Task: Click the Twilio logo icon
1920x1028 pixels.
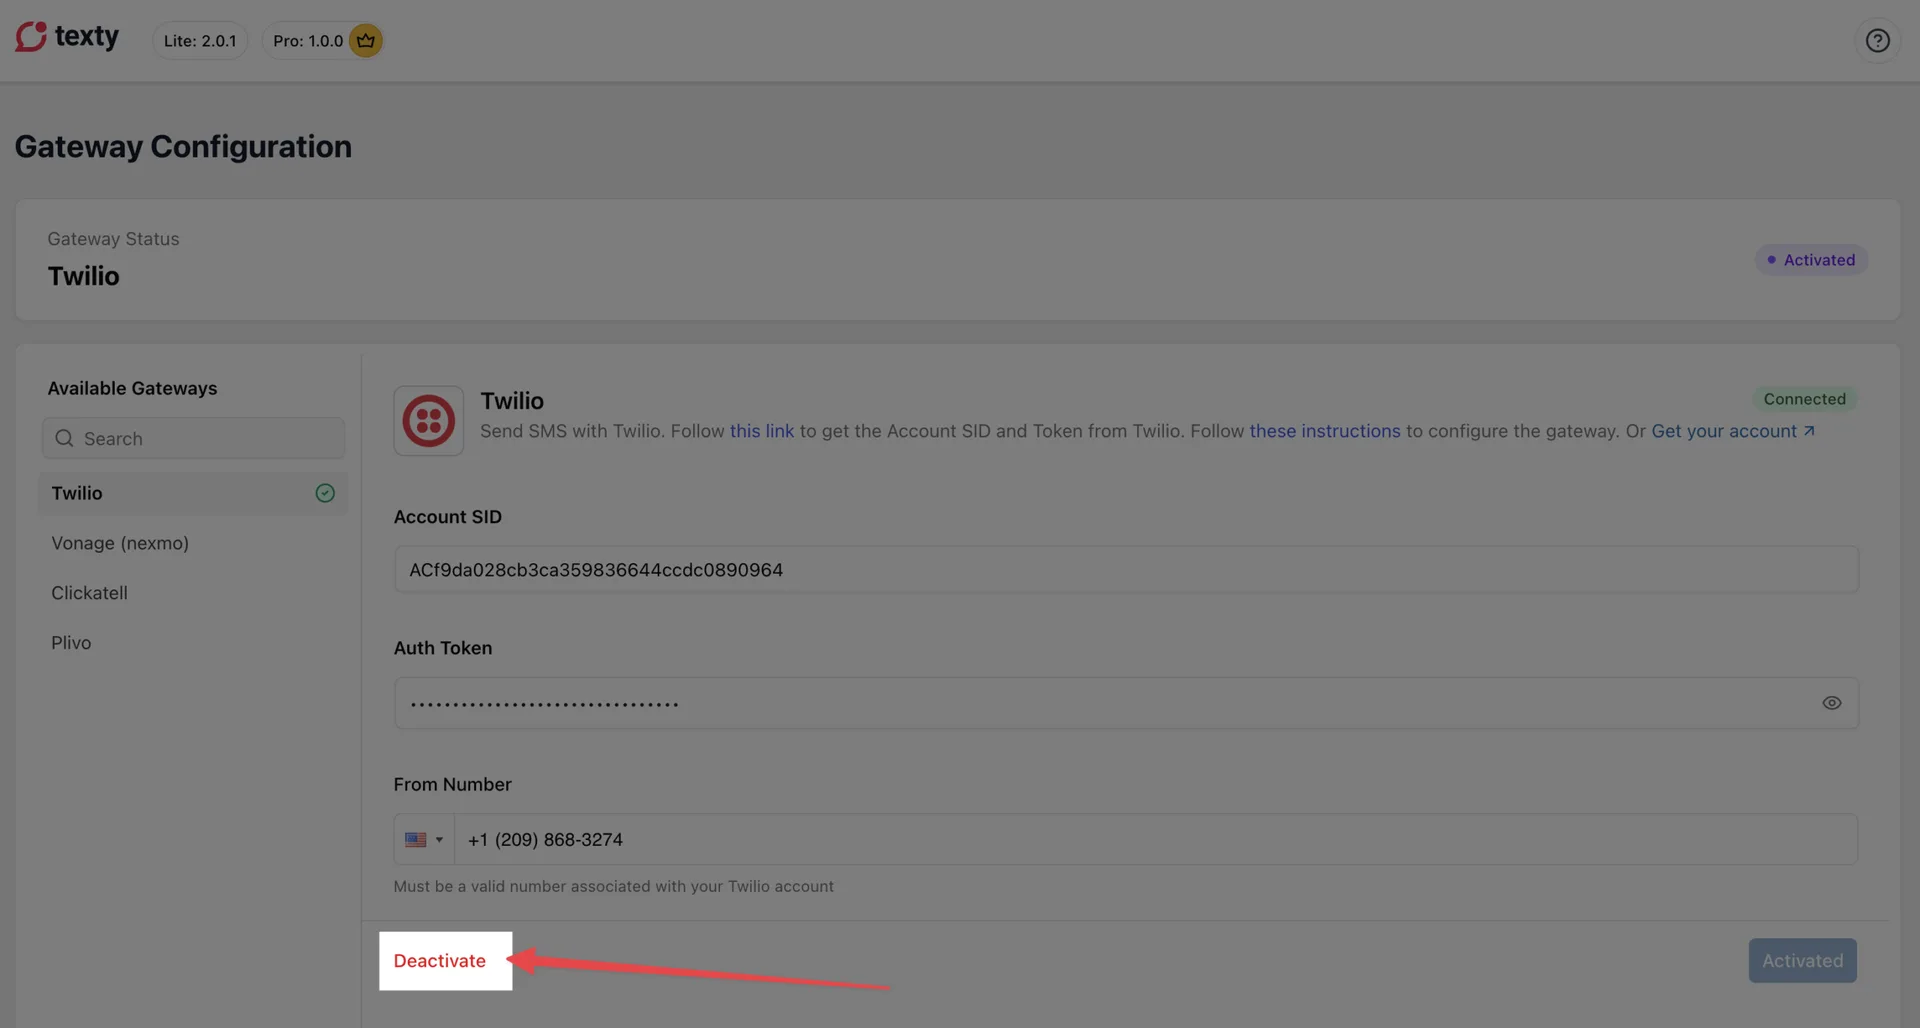Action: click(428, 421)
